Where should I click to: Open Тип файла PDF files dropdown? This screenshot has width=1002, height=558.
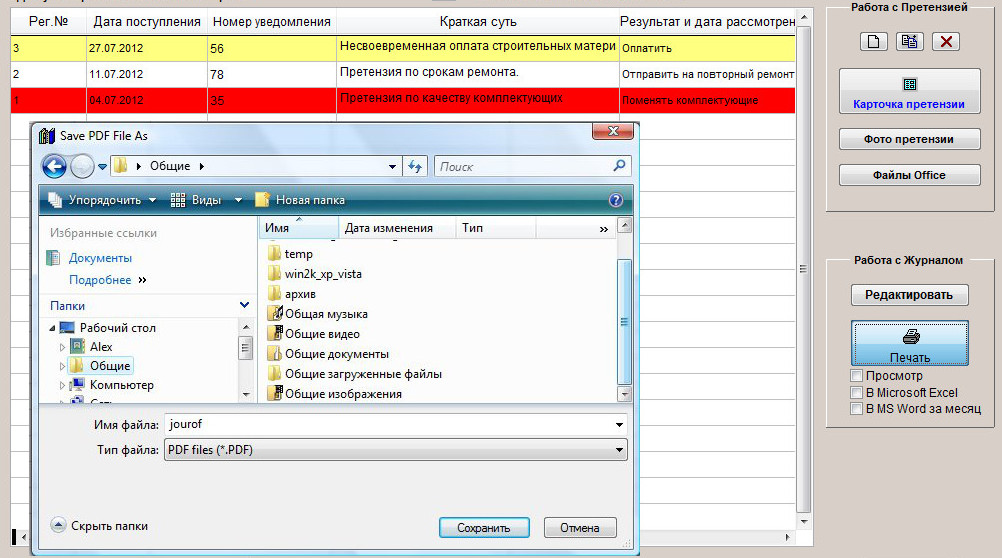(396, 450)
